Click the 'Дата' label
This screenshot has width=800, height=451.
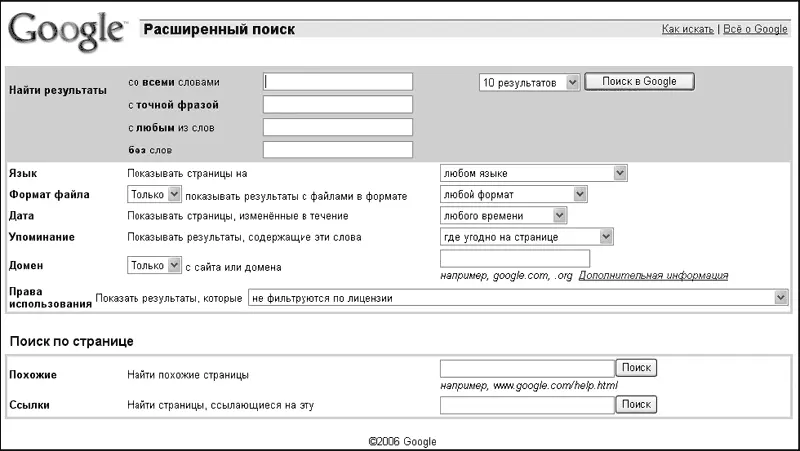[x=21, y=216]
